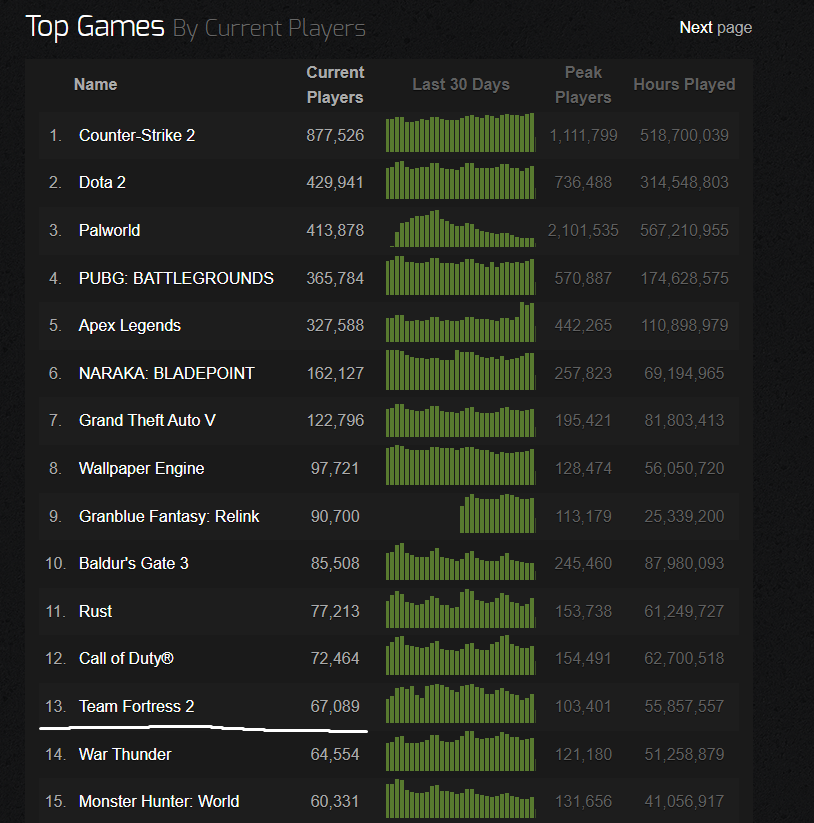
Task: Click Rust's 30-day player chart
Action: (x=460, y=609)
